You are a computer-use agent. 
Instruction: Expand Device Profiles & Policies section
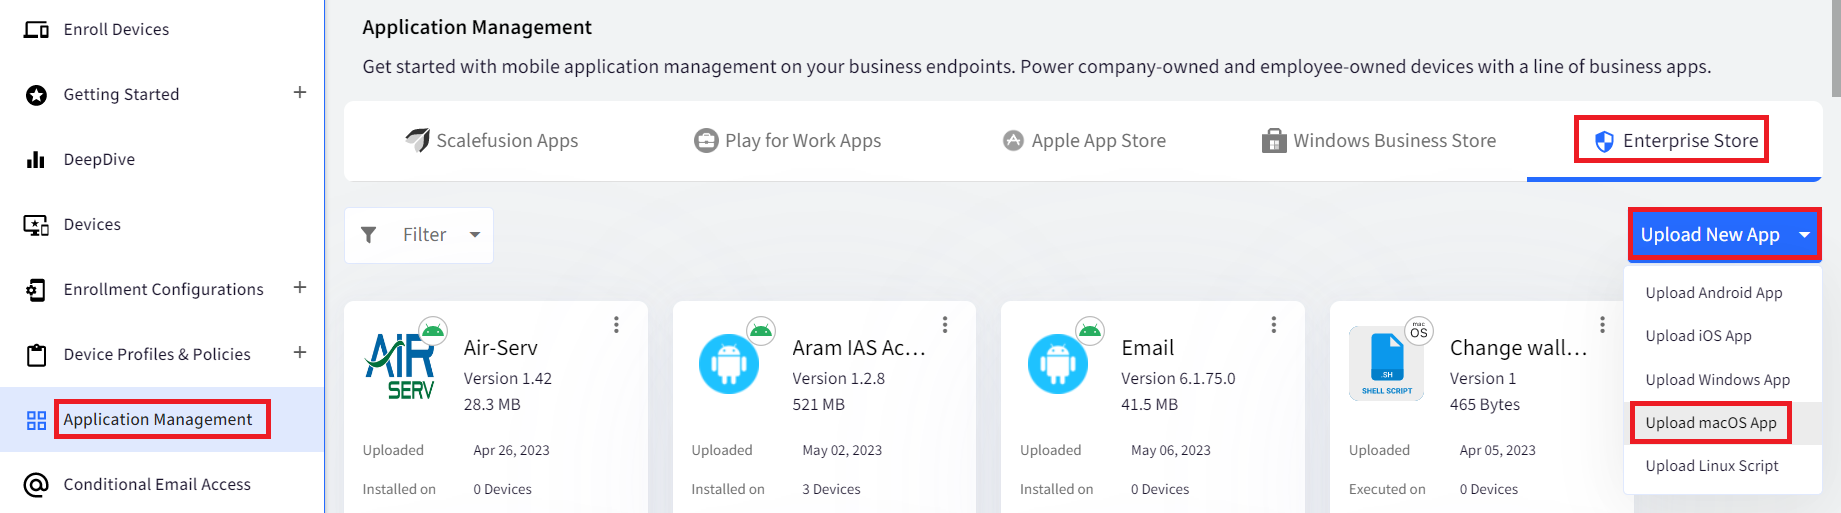point(299,352)
